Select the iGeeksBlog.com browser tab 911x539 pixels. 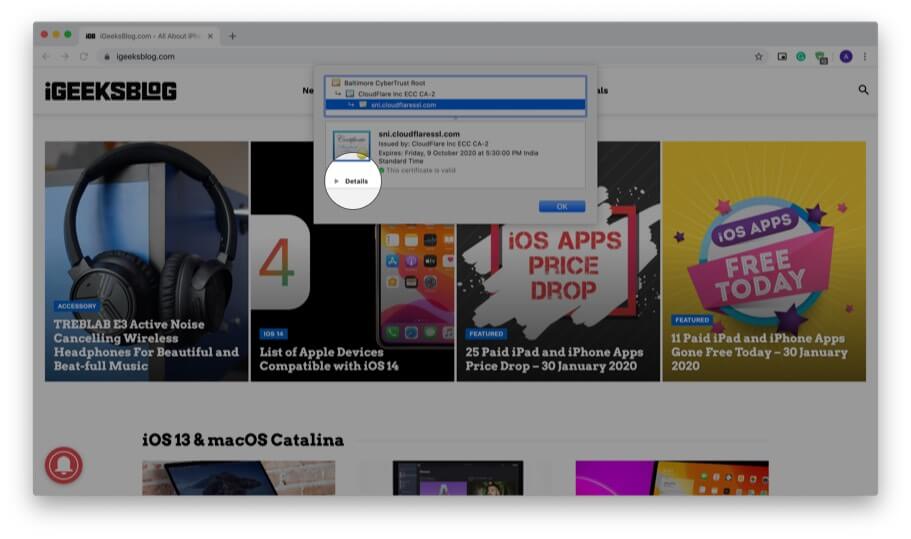click(150, 36)
